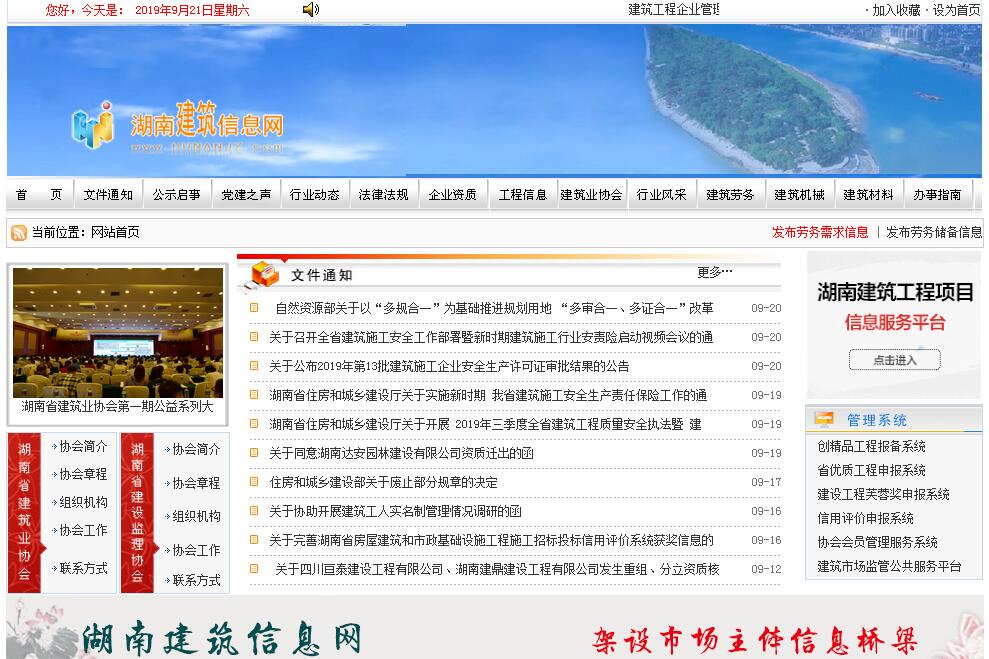
Task: Click the 文件通知 section header icon
Action: [x=265, y=274]
